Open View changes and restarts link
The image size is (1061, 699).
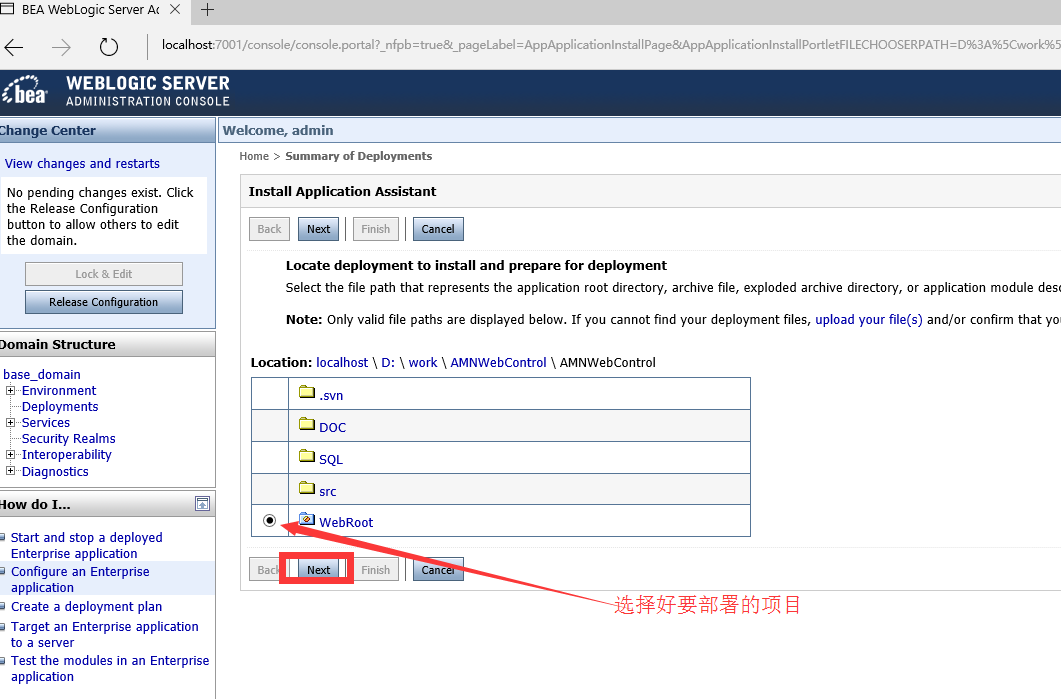(x=83, y=164)
